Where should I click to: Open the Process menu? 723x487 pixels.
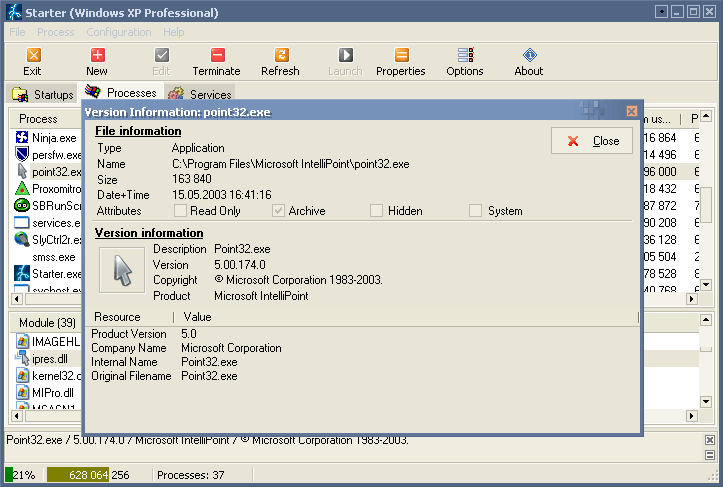tap(56, 32)
